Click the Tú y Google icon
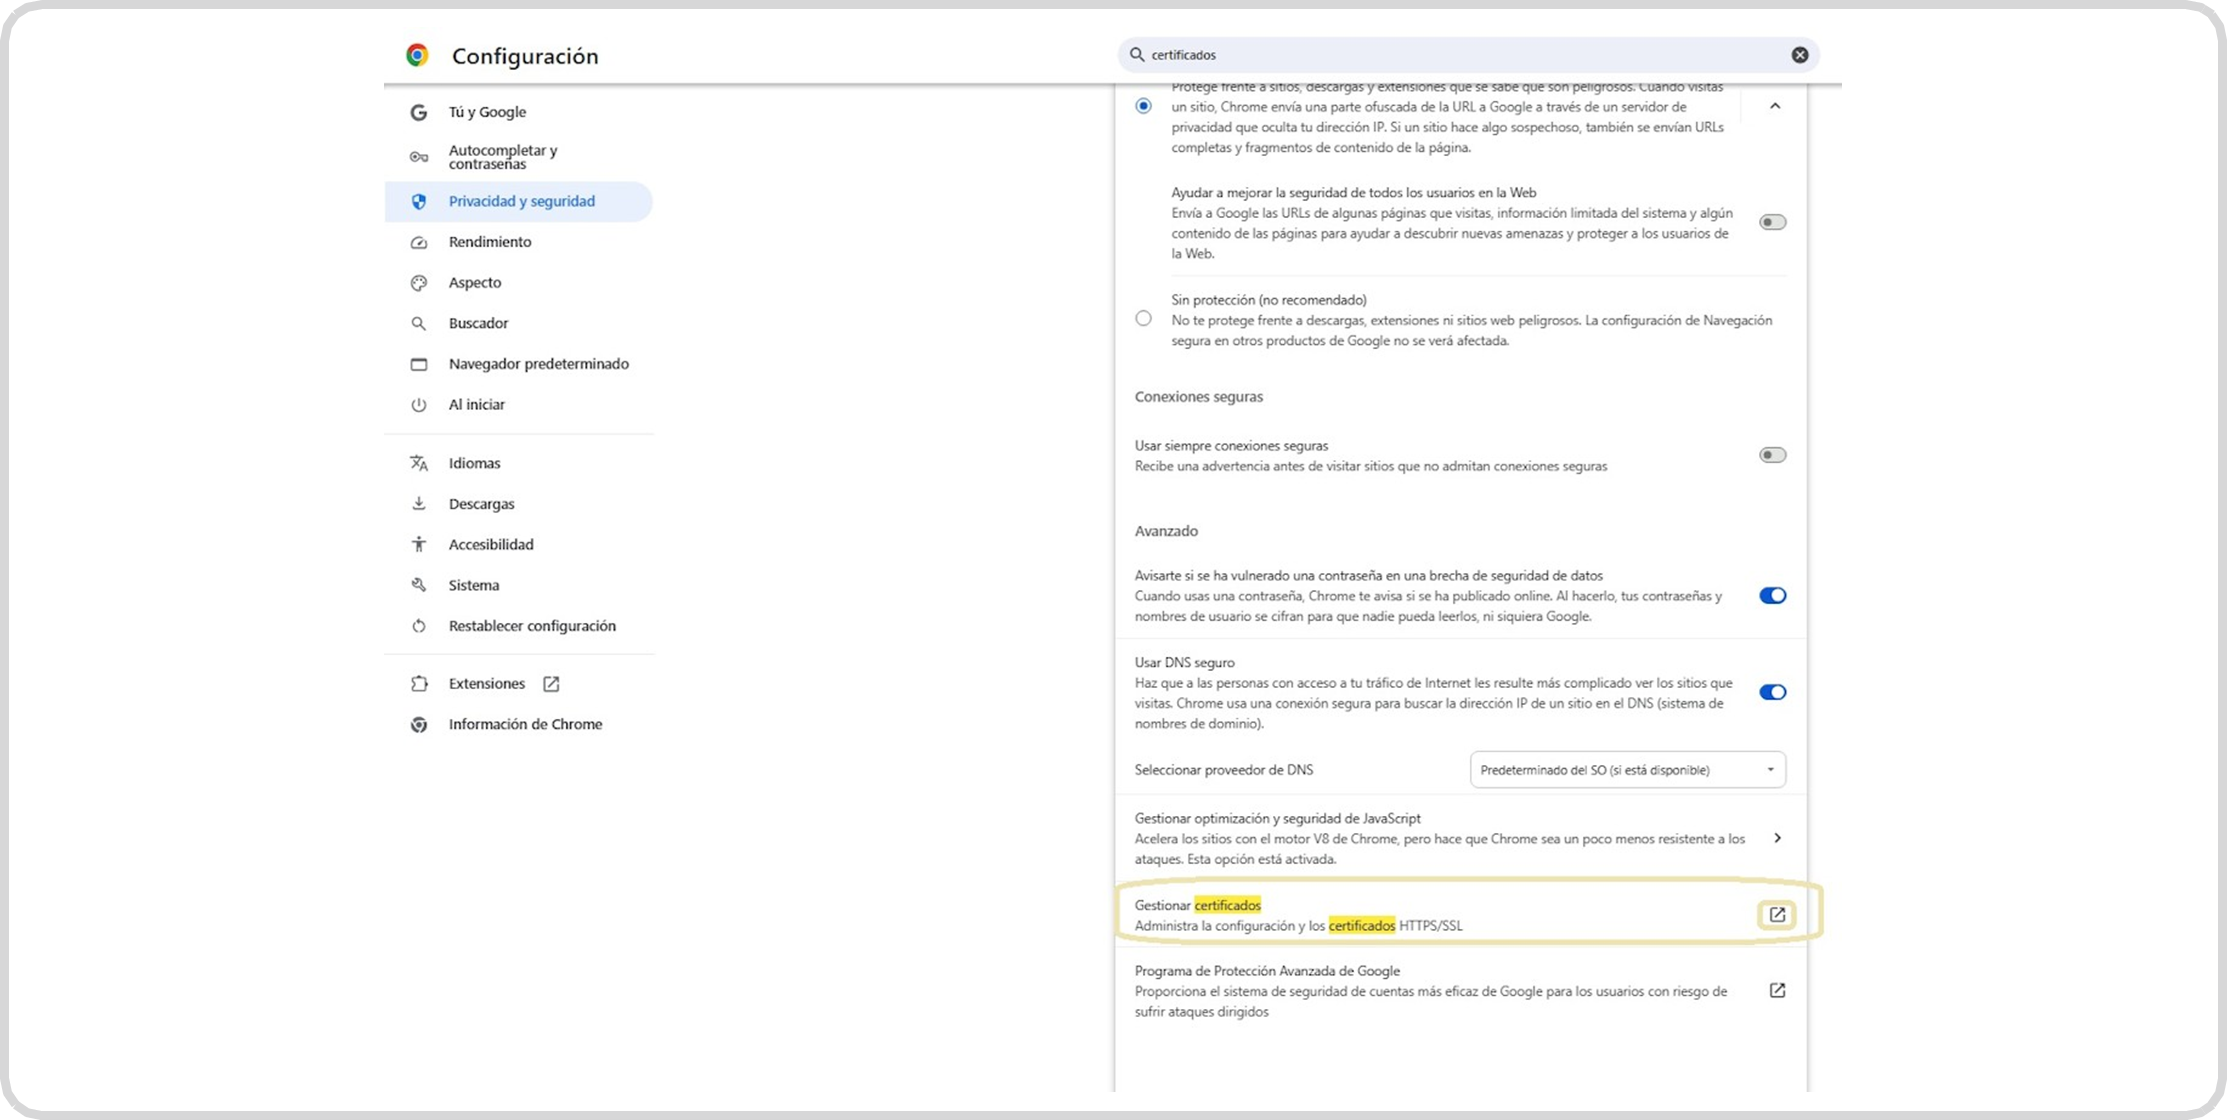 coord(419,112)
